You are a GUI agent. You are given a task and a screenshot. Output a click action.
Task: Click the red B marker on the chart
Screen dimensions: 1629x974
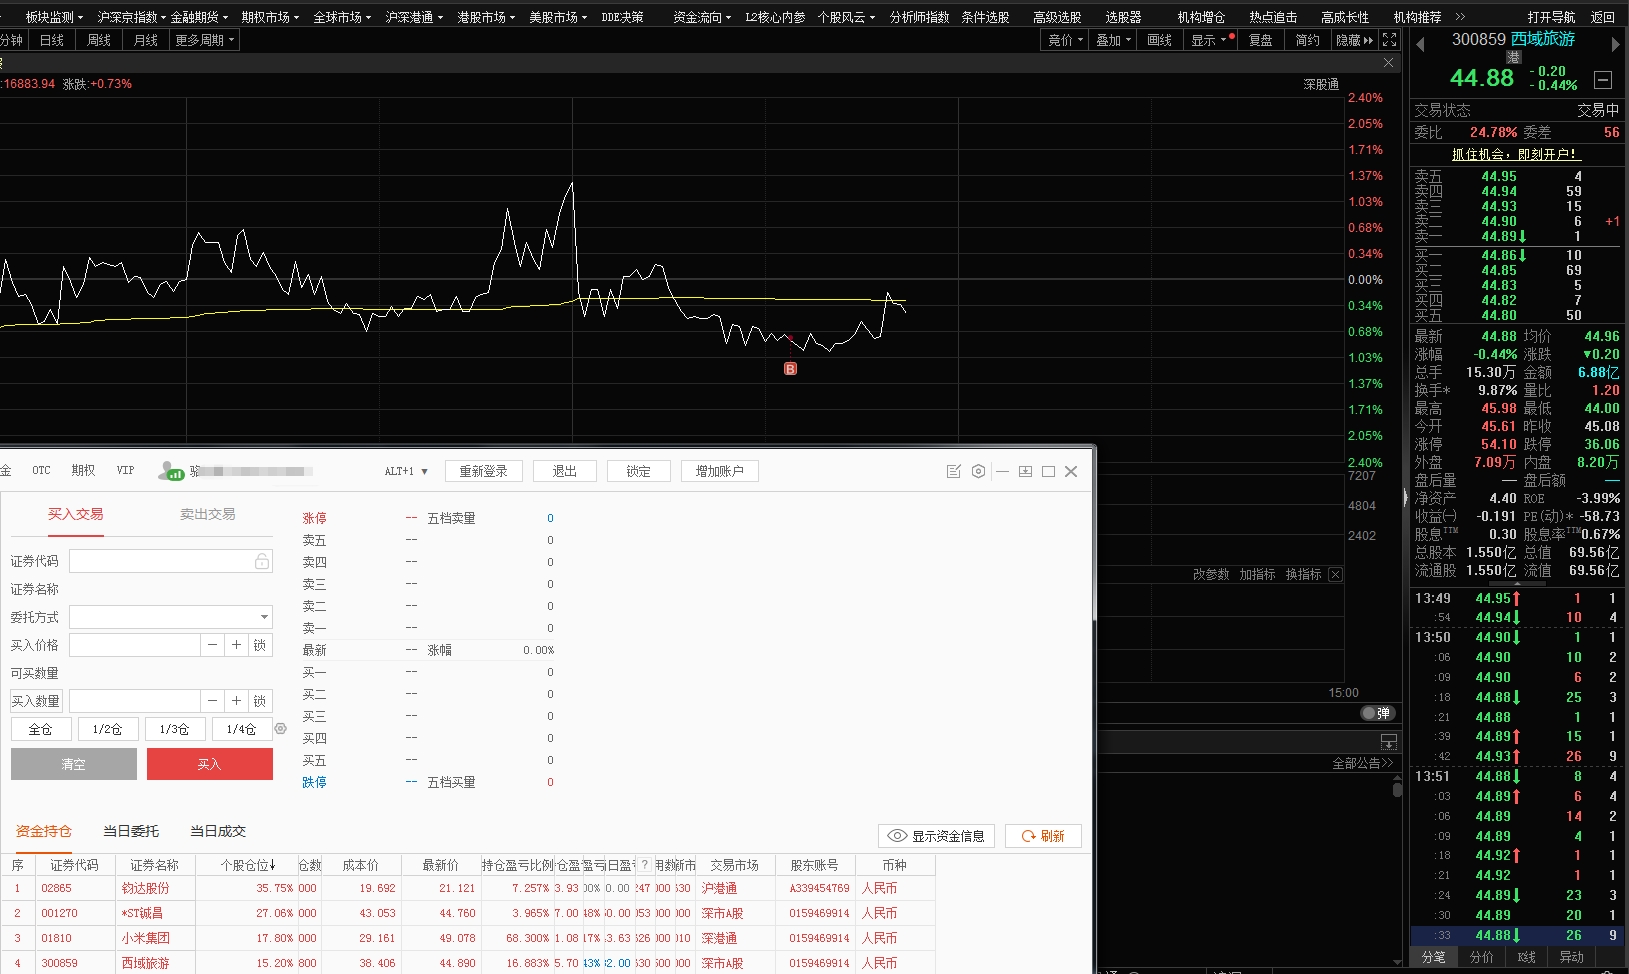coord(790,369)
